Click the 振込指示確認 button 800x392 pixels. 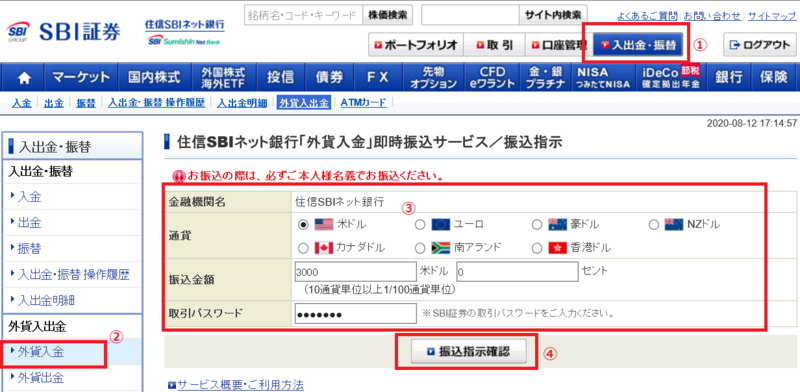468,351
